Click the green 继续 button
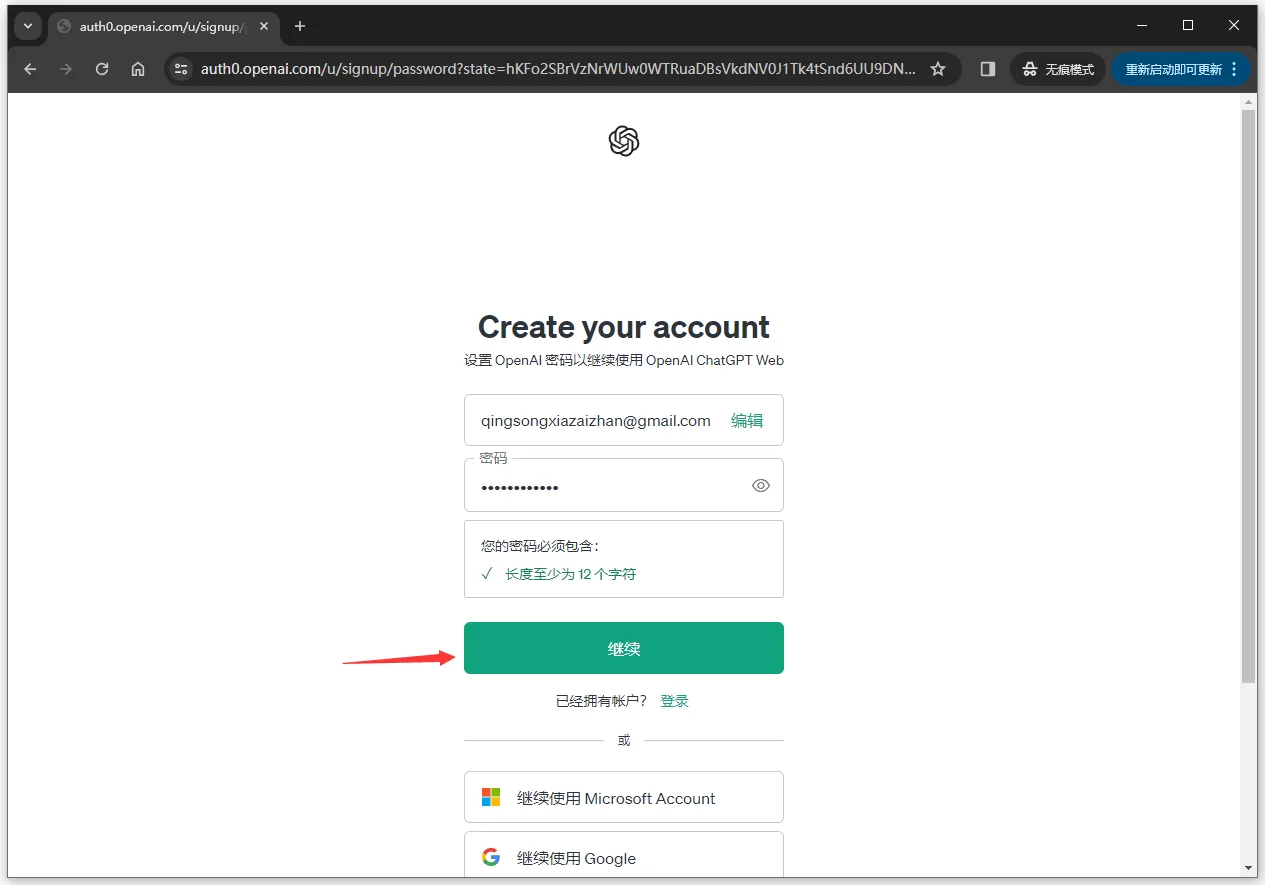Screen dimensions: 1265x885 (x=624, y=648)
